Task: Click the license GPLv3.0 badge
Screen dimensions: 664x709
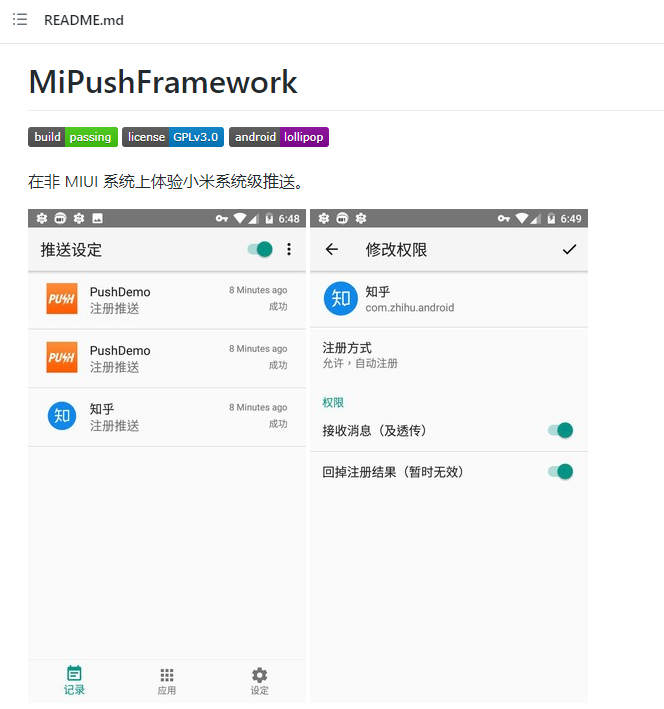Action: [173, 137]
